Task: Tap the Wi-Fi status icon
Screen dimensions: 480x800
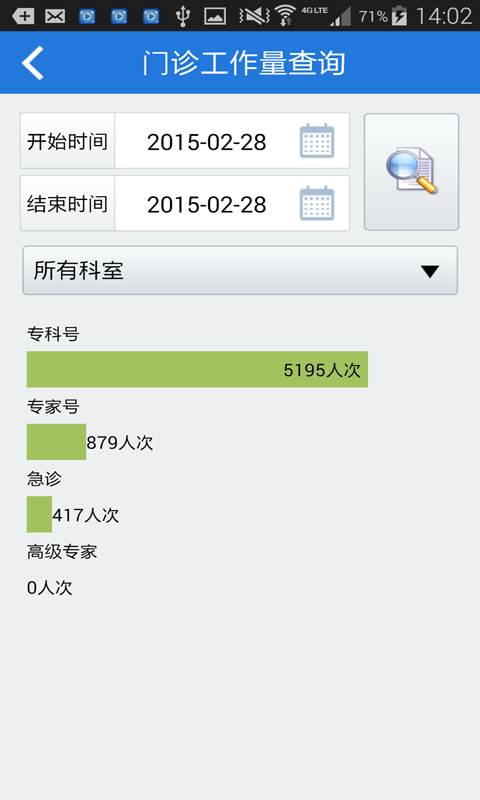Action: (285, 16)
